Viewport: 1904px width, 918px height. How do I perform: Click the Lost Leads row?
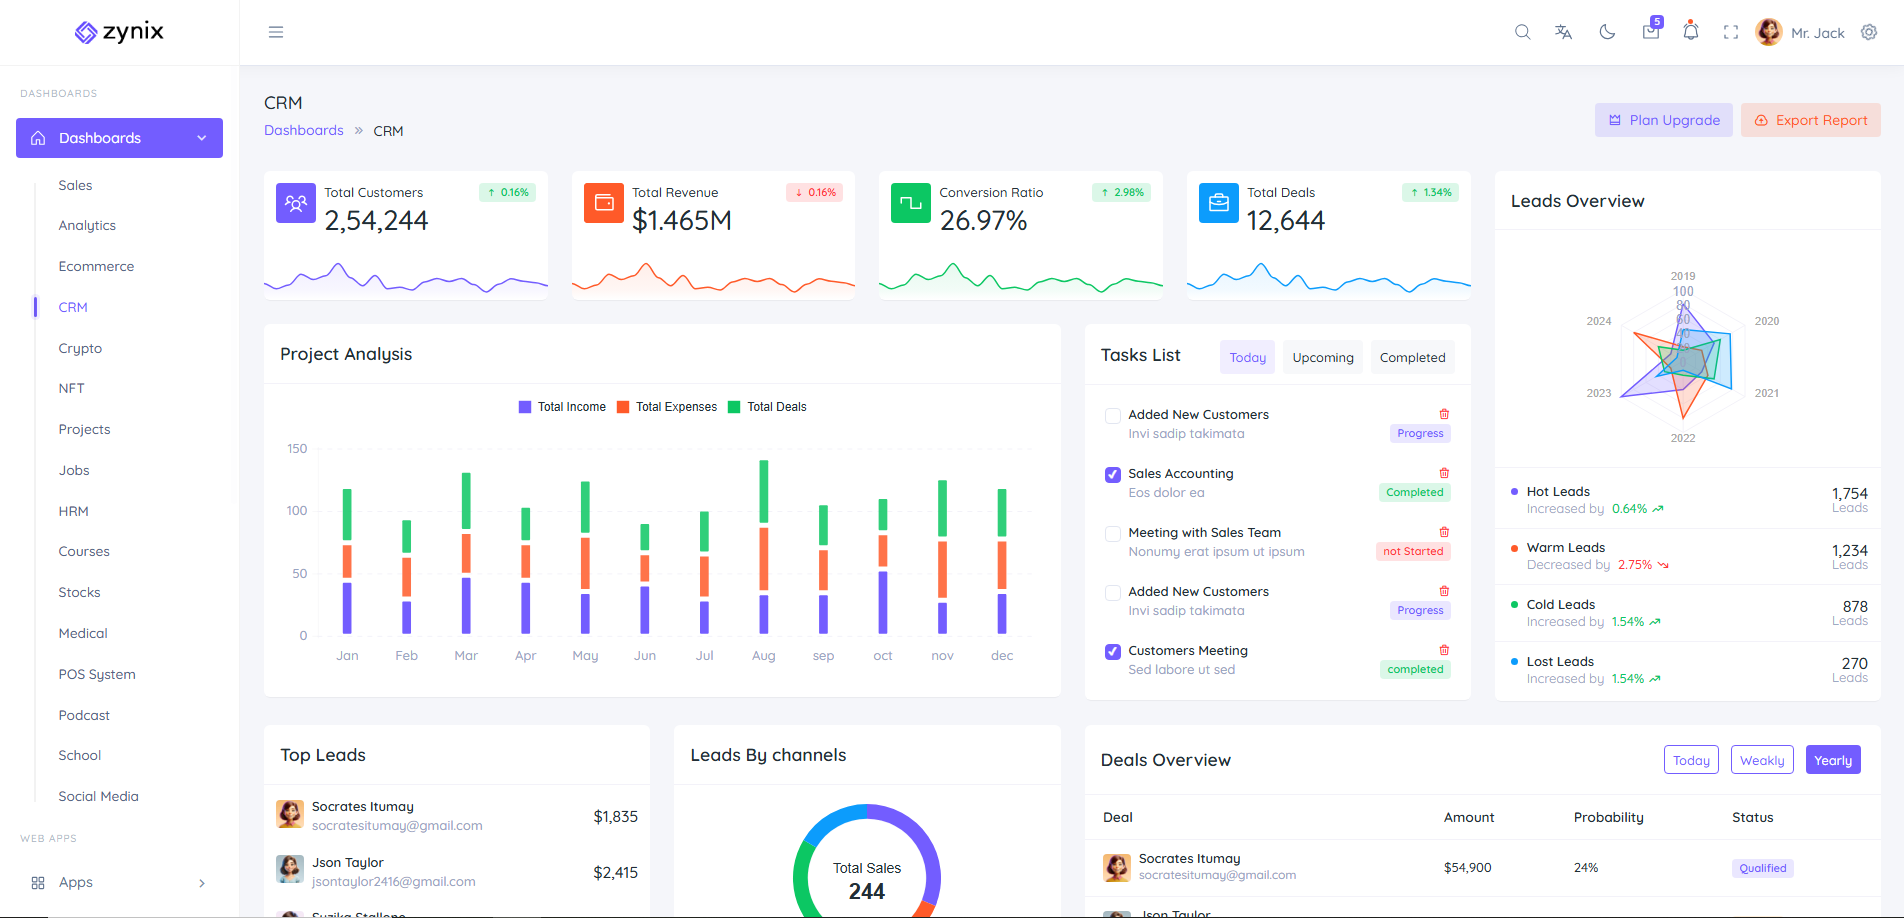(1688, 670)
